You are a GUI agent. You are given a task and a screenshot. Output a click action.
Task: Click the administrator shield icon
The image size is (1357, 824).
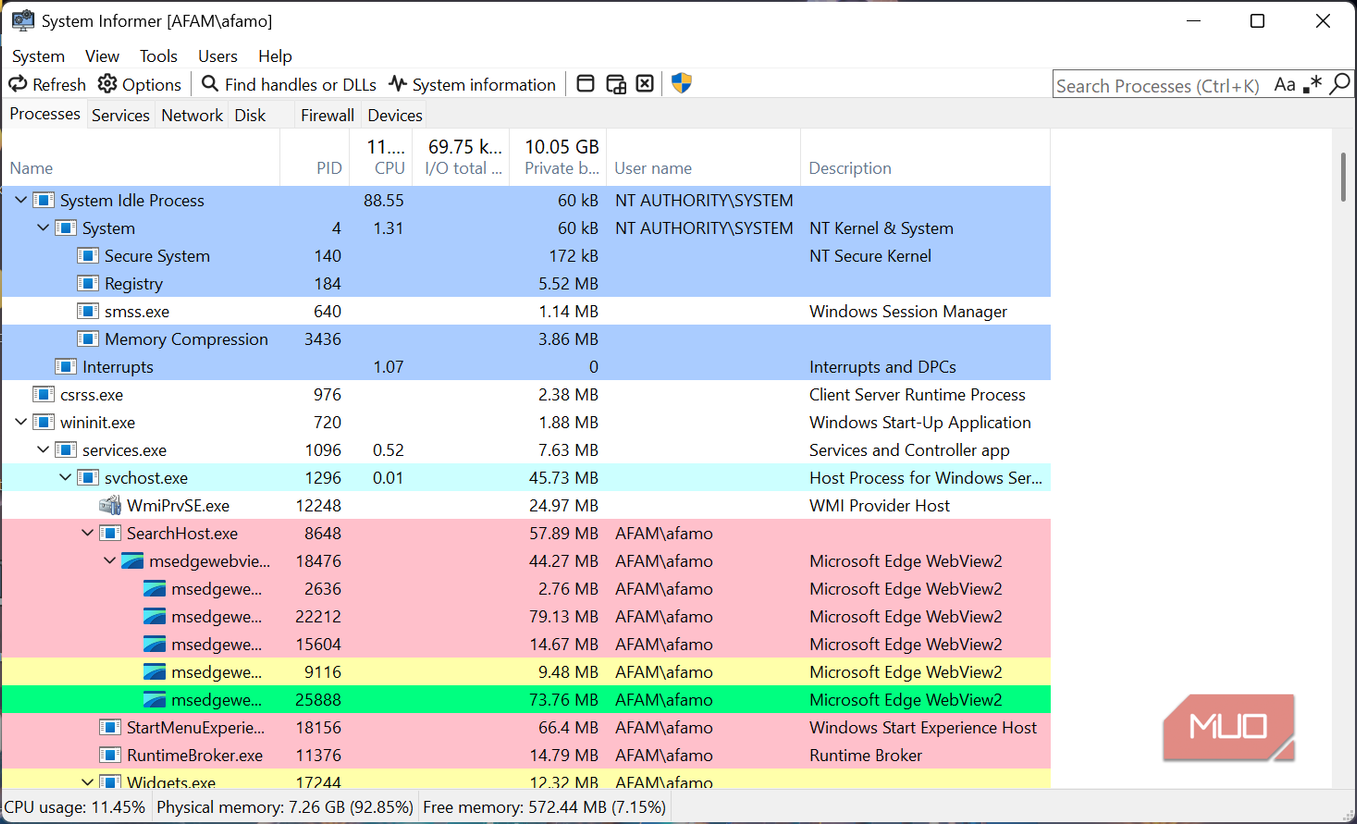(x=682, y=84)
